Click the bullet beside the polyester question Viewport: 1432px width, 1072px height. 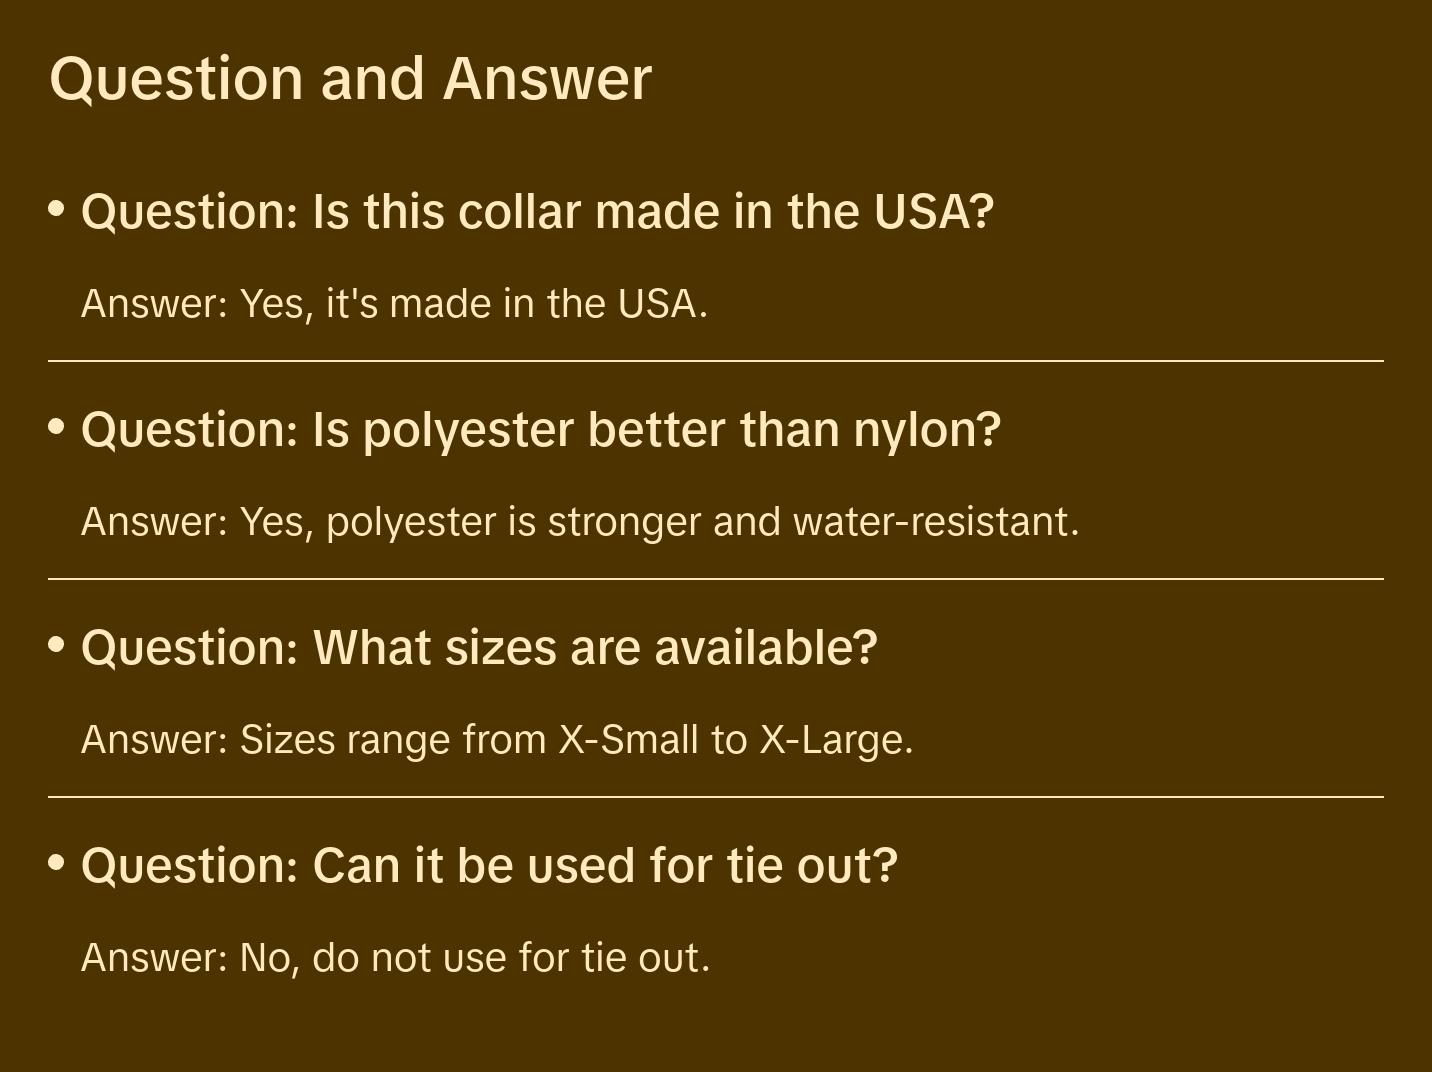click(x=57, y=427)
